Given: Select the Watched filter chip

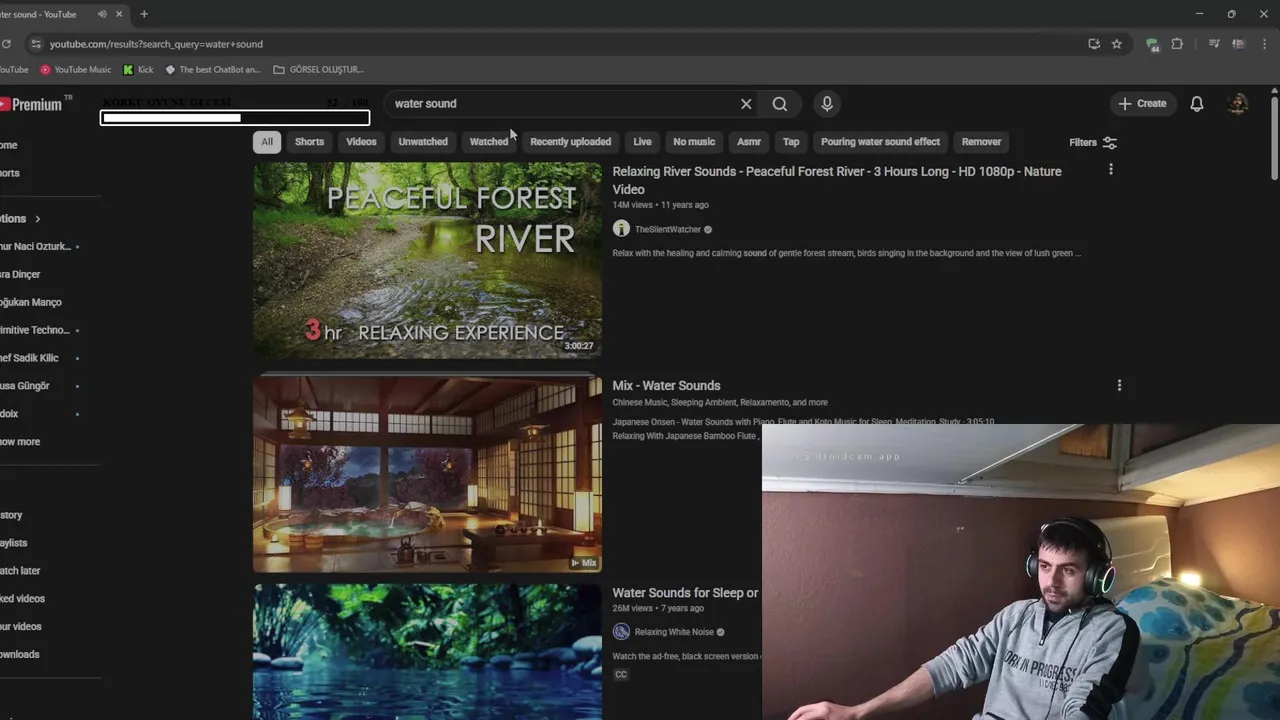Looking at the screenshot, I should 489,142.
